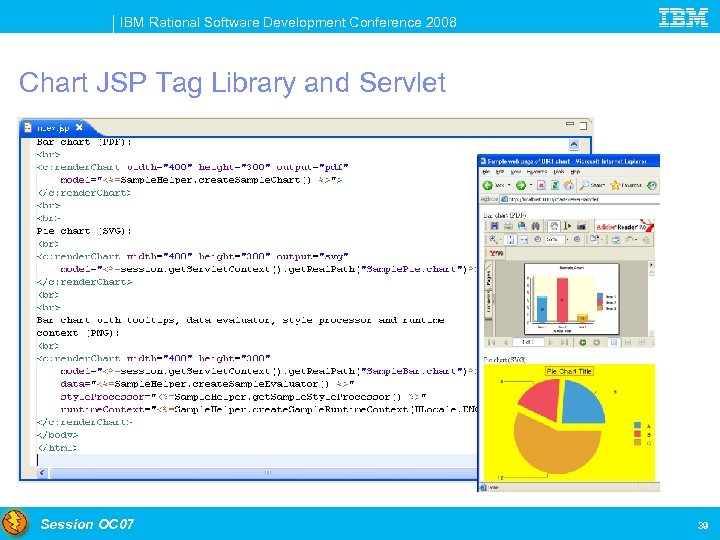720x540 pixels.
Task: Click the Fit Page icon in Reader
Action: click(x=510, y=240)
